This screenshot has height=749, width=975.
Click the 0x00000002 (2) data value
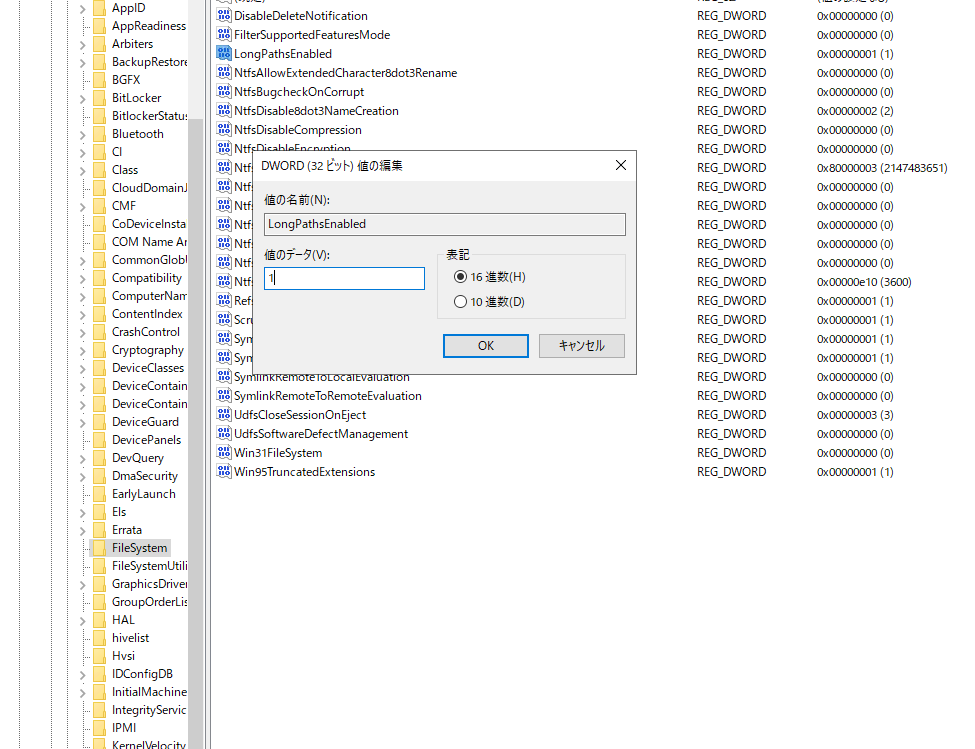pos(855,111)
